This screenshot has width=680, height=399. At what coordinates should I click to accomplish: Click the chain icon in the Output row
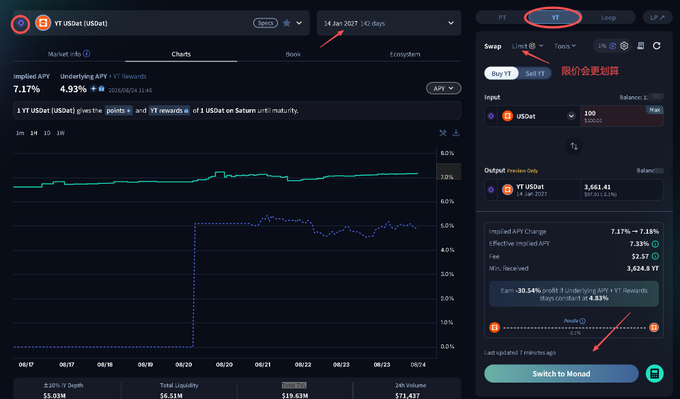click(x=491, y=190)
